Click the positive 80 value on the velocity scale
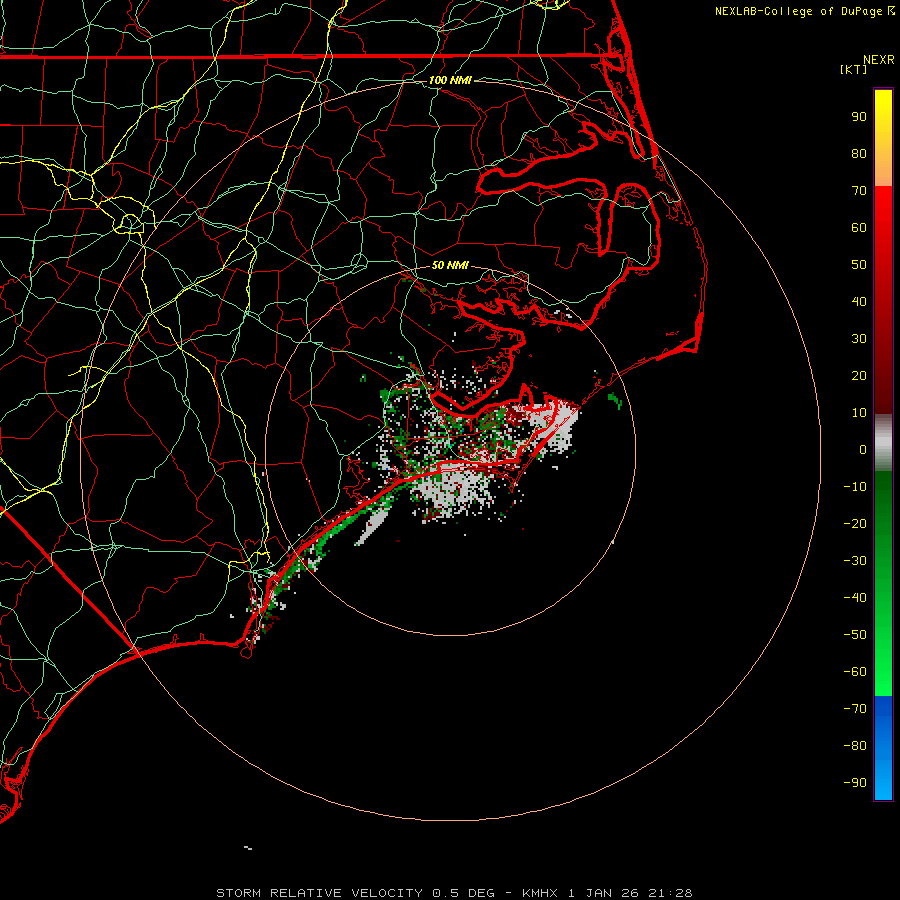Viewport: 900px width, 900px height. click(x=859, y=154)
